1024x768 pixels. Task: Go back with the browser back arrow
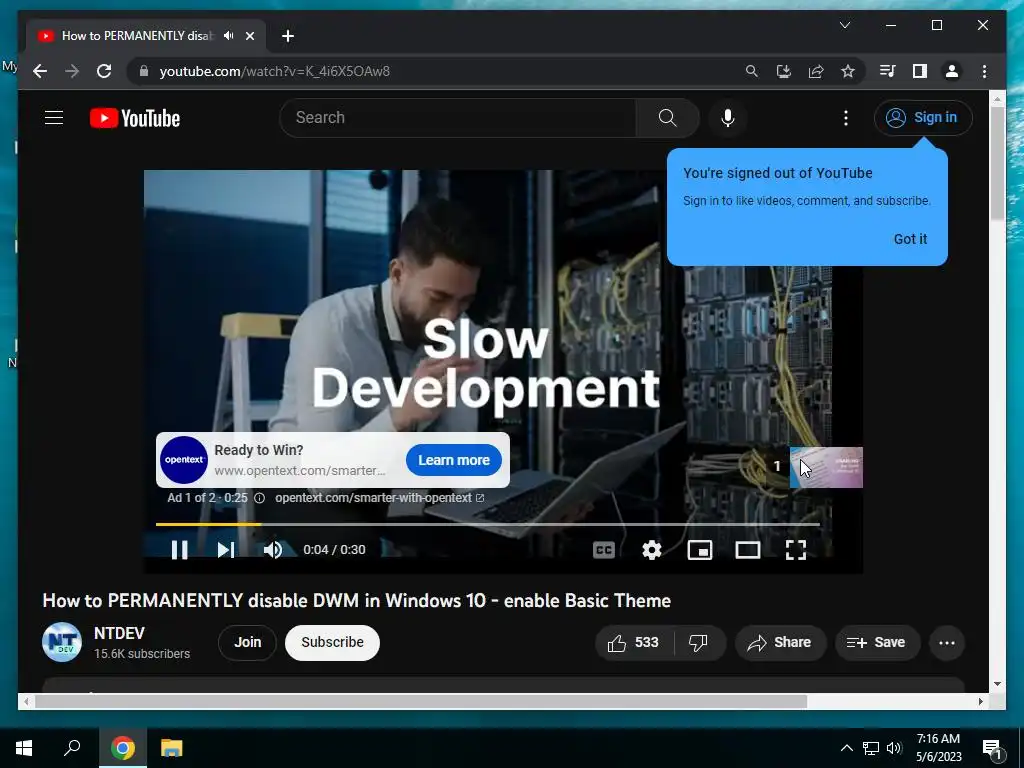40,71
